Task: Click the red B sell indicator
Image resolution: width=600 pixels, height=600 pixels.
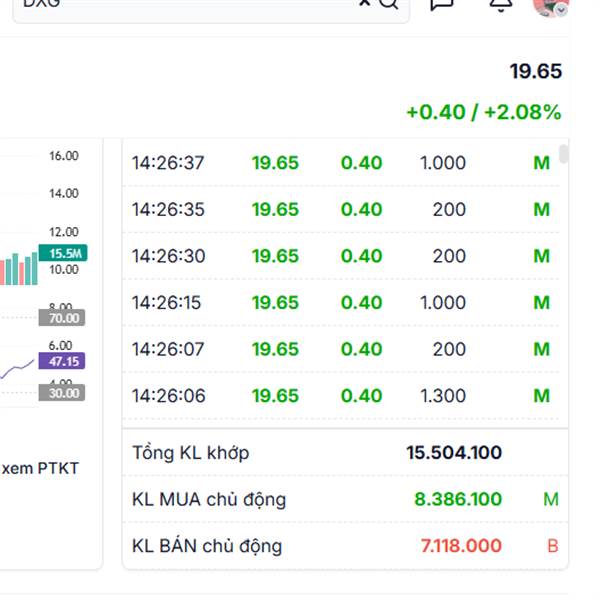Action: (x=552, y=546)
